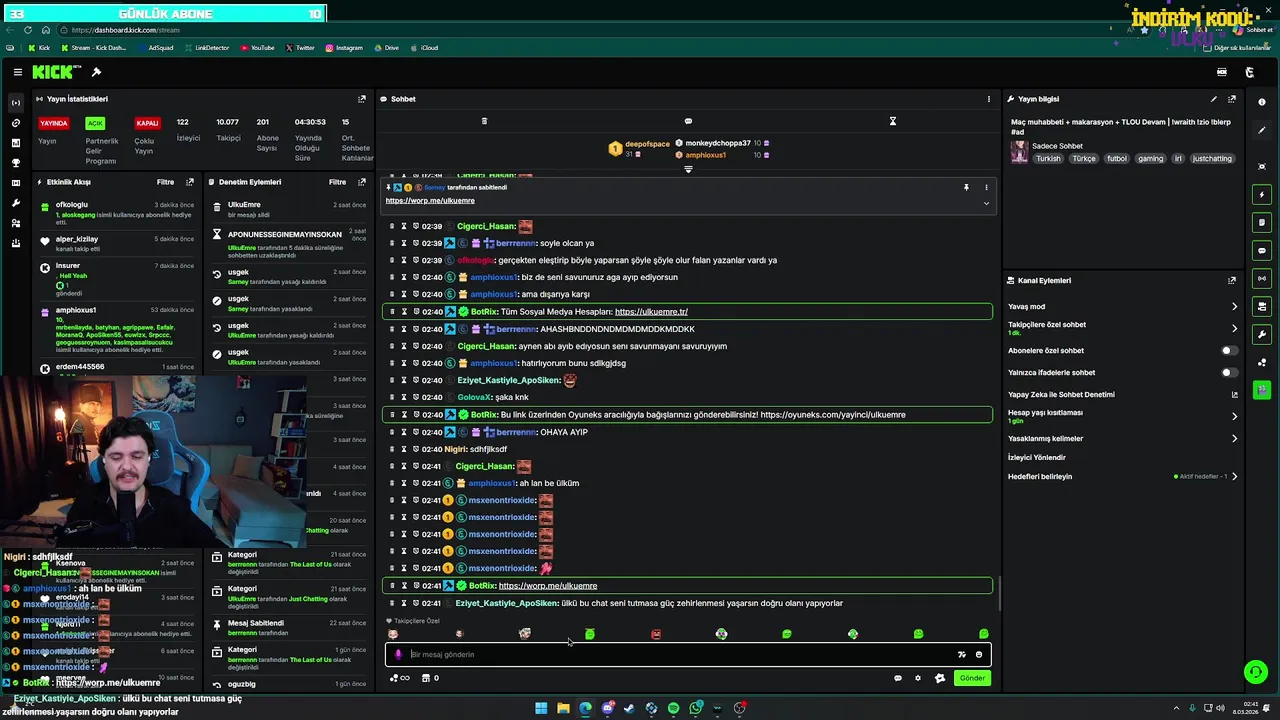Pop out the Kanal Eylemleri panel
Screen dimensions: 1280x720
[x=1232, y=281]
